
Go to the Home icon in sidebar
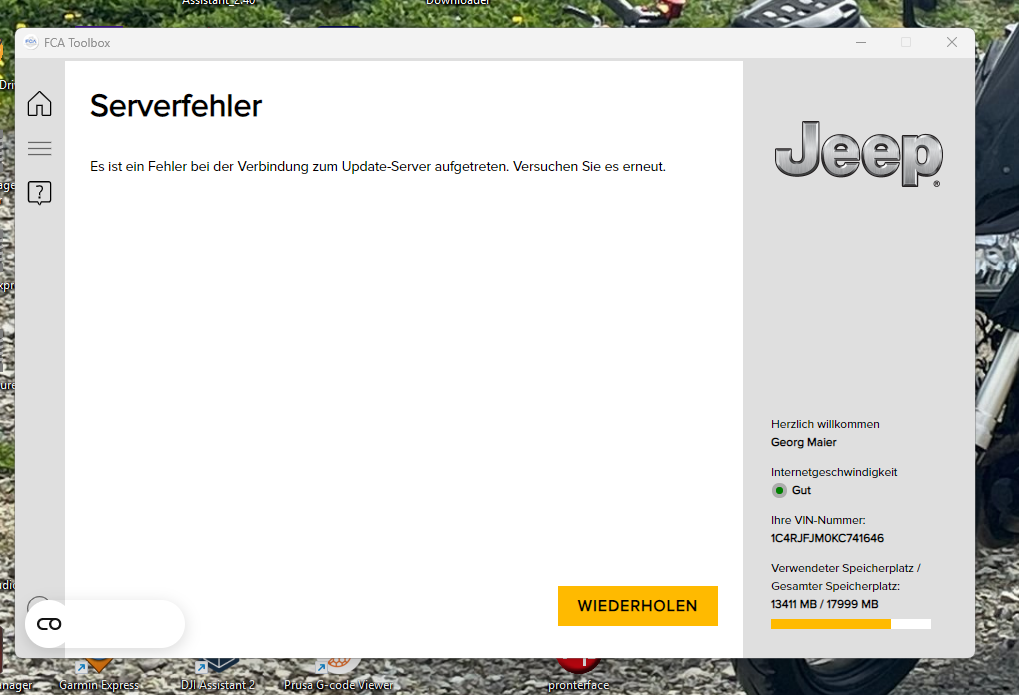[39, 103]
